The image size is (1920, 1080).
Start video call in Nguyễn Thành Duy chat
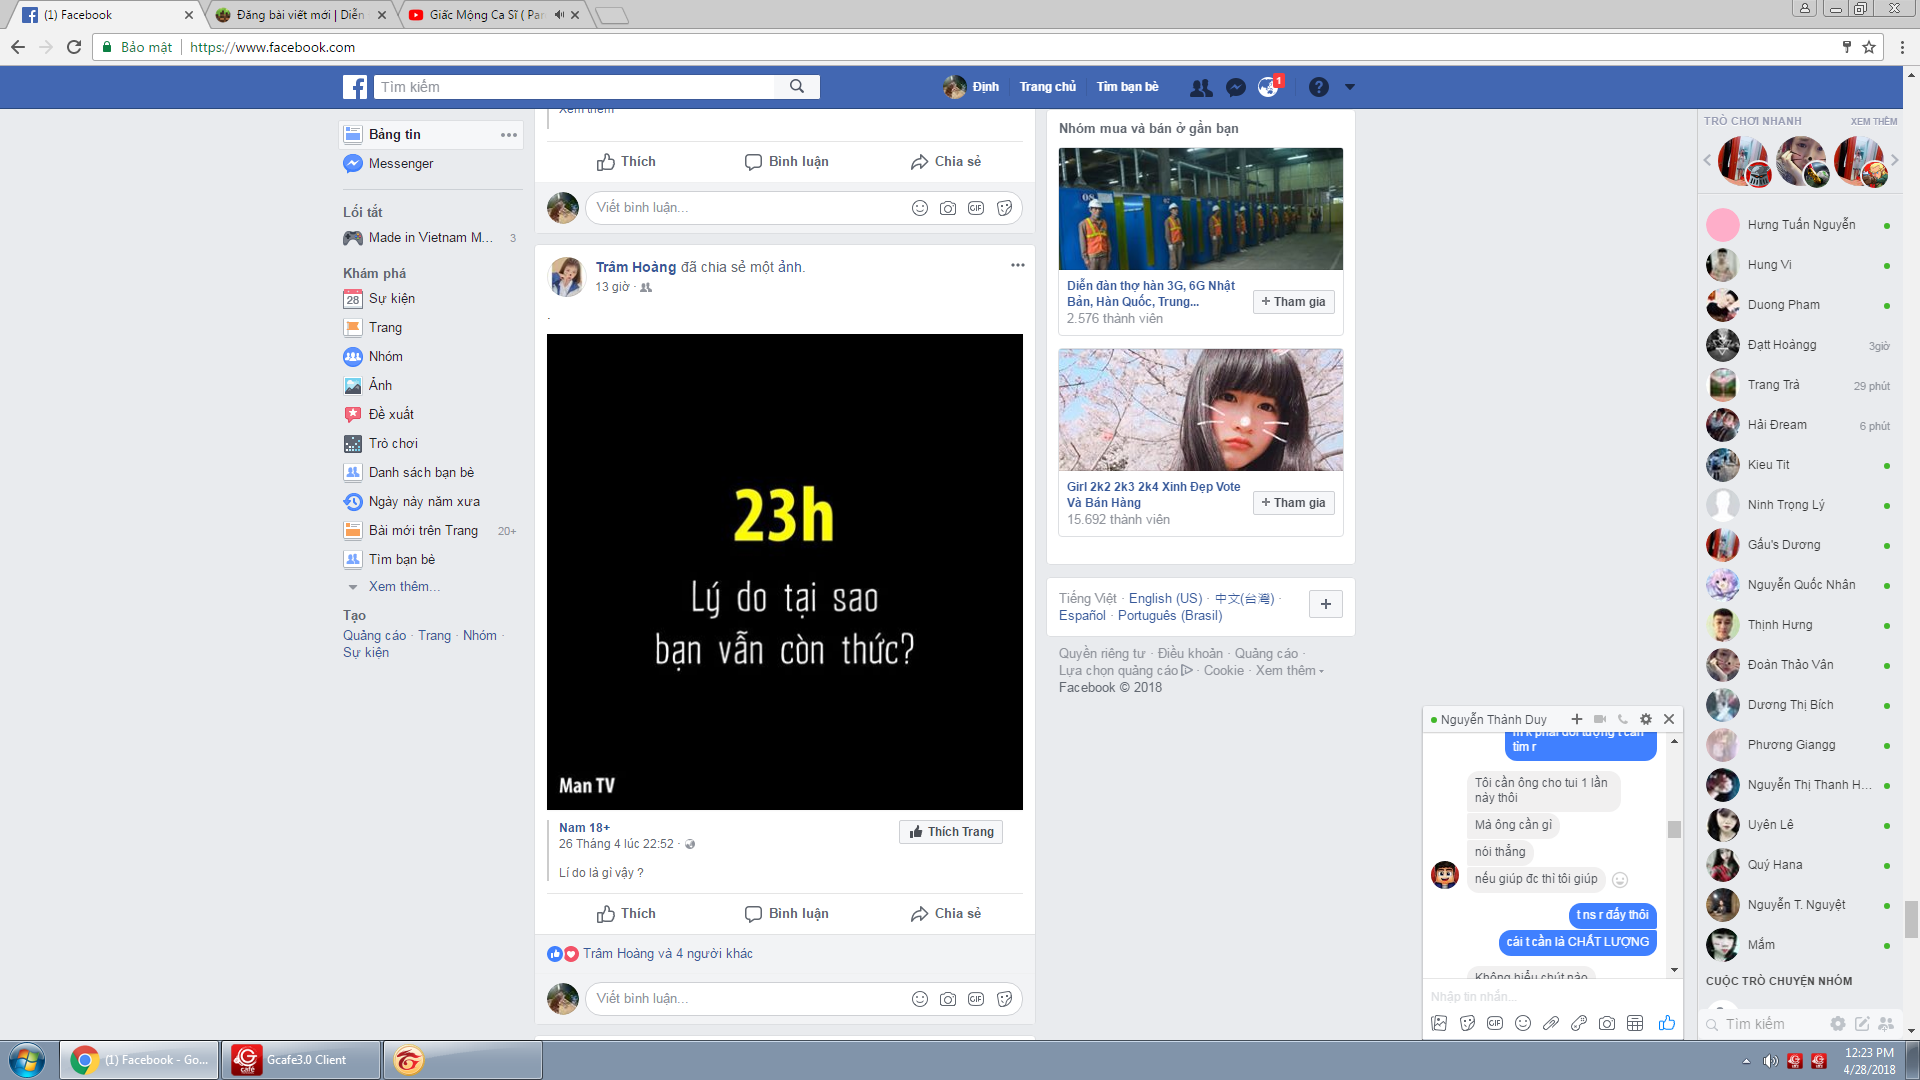point(1600,719)
